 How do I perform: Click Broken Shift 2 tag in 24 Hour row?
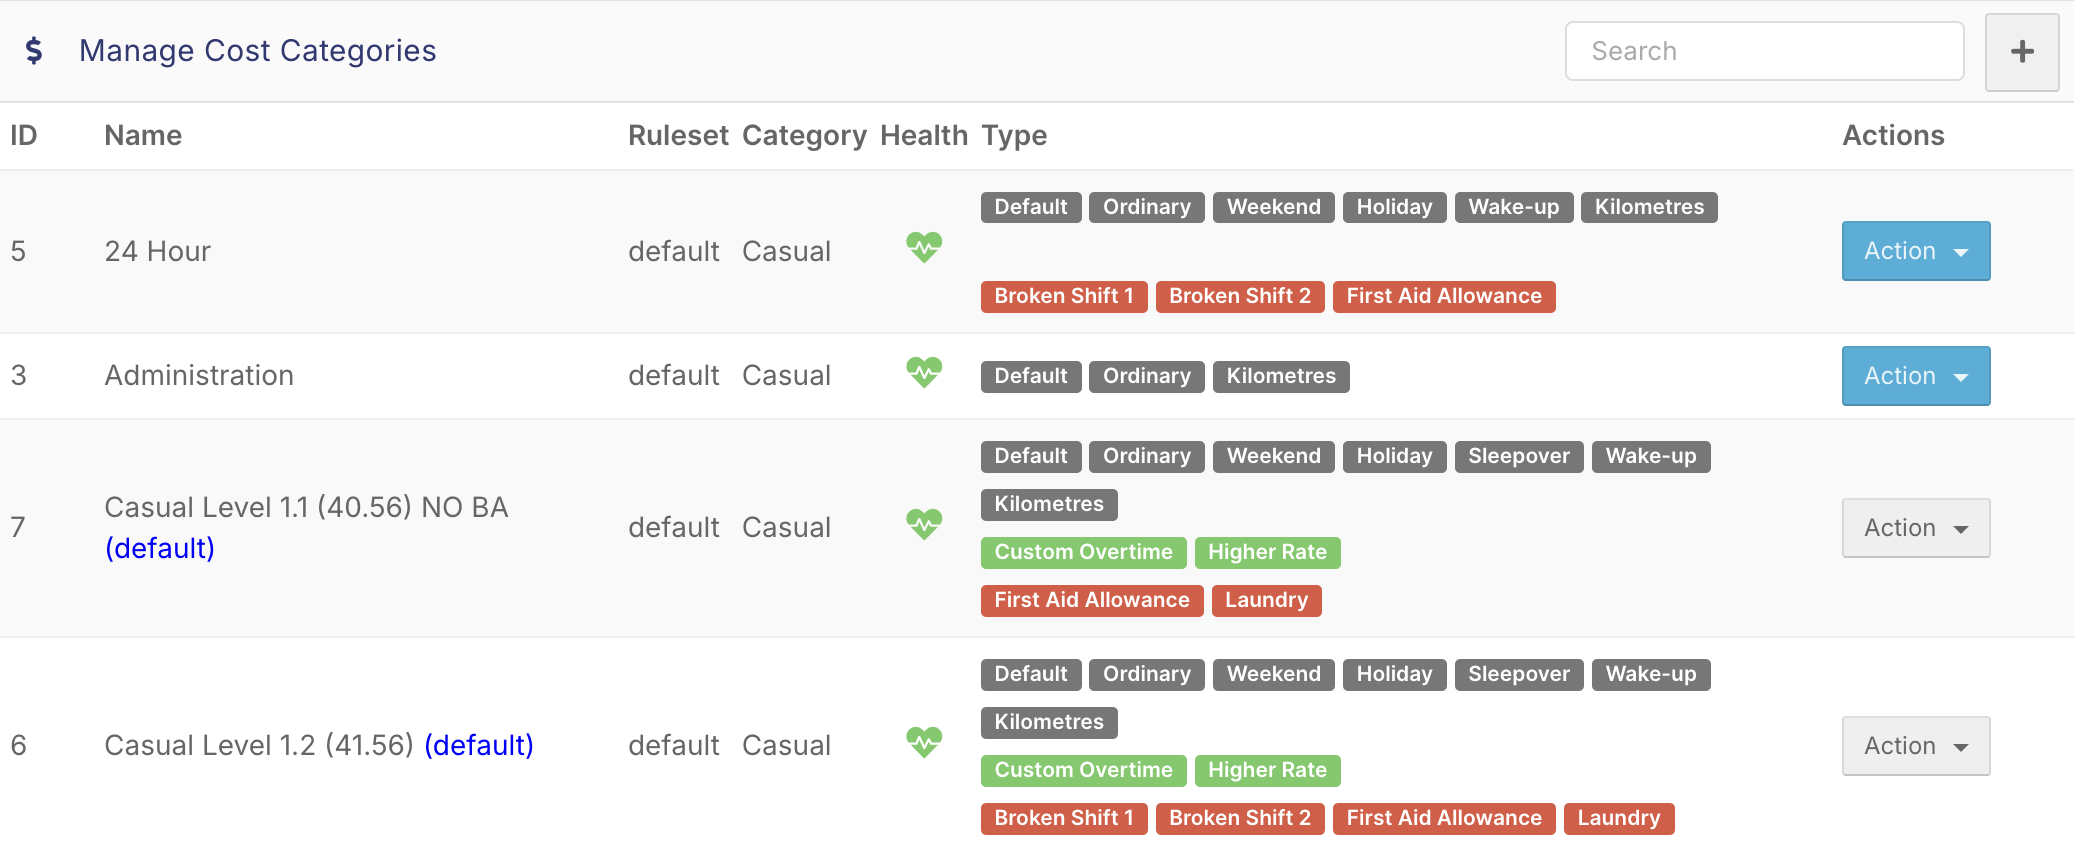click(1240, 296)
